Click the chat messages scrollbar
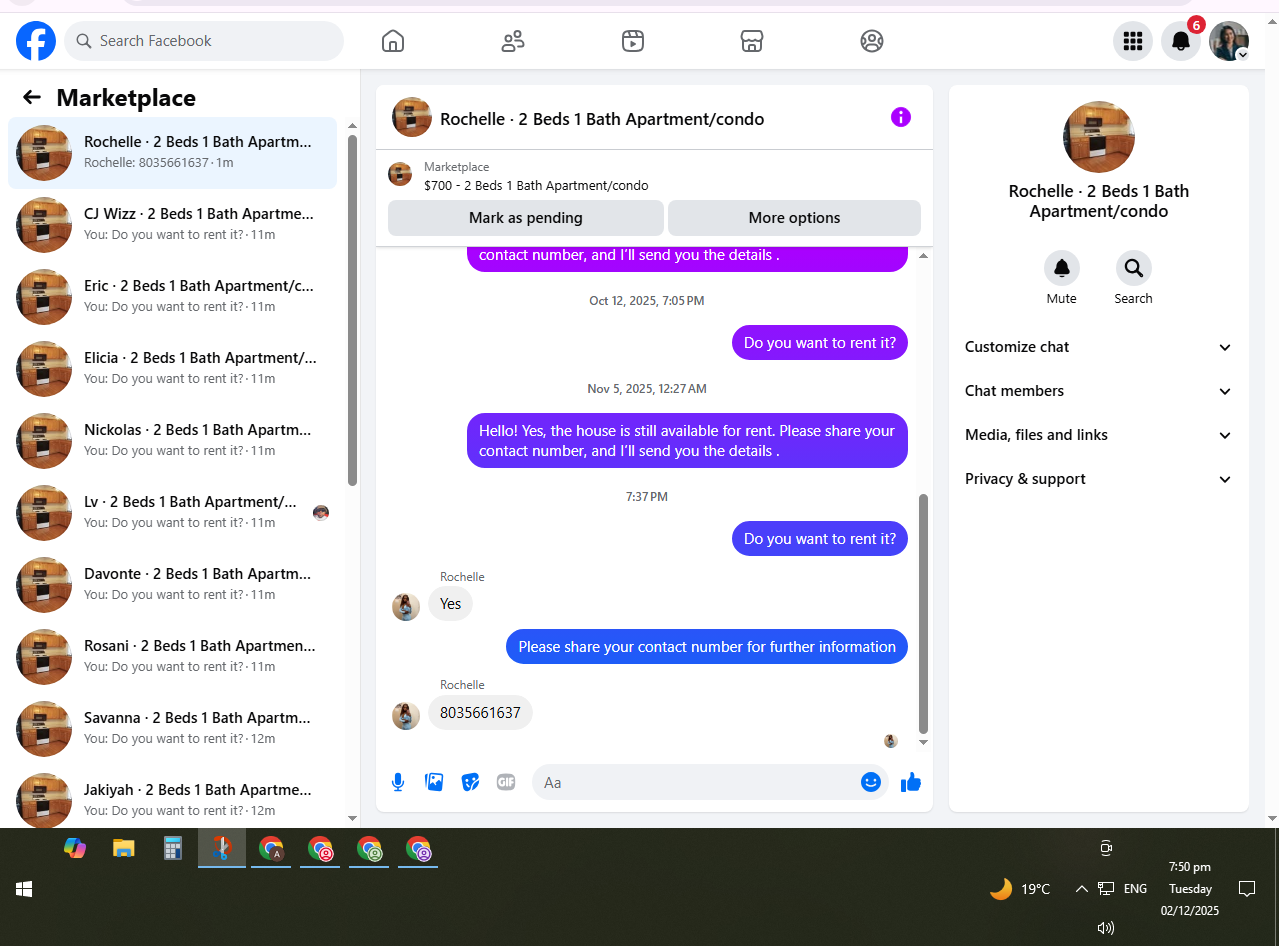 point(923,614)
